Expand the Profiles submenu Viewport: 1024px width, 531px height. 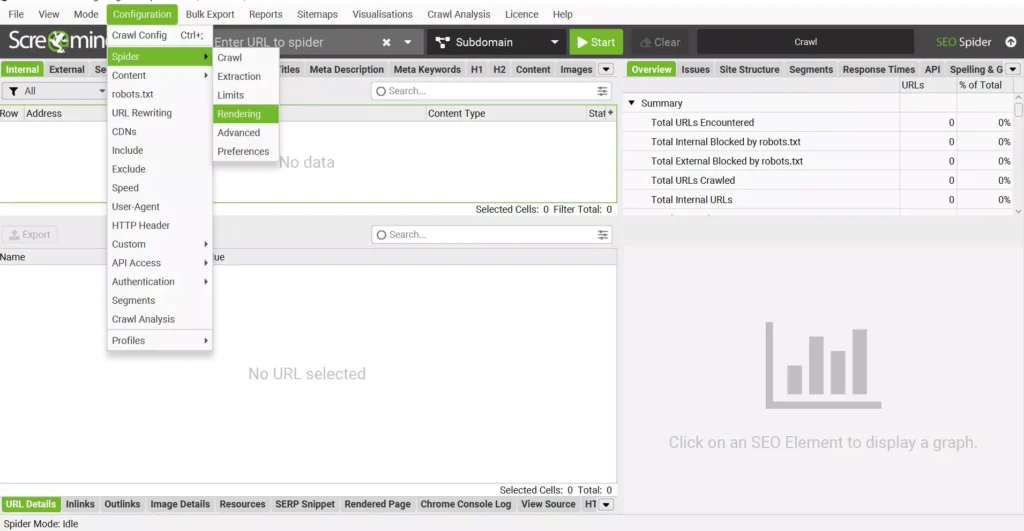pyautogui.click(x=159, y=341)
